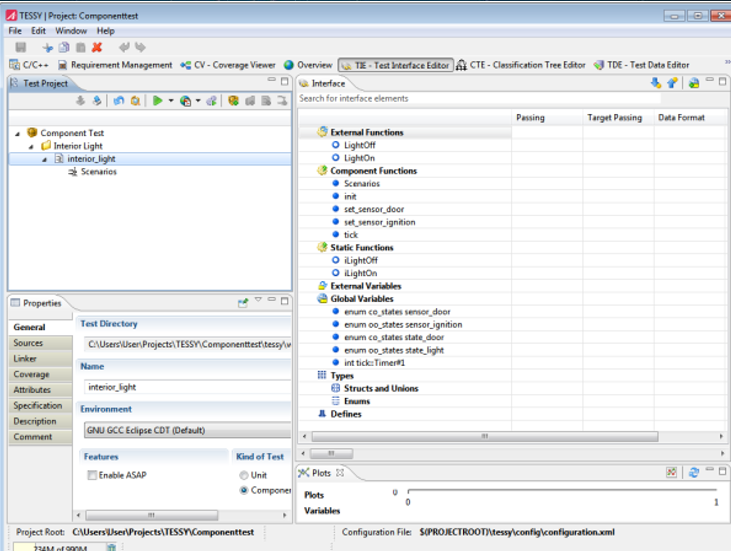Click the Paste clipboard icon
The image size is (731, 551).
[81, 47]
